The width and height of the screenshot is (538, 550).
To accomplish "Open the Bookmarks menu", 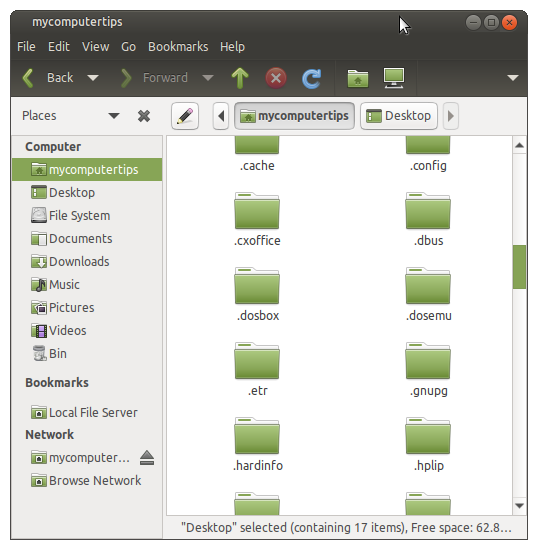I will [178, 47].
